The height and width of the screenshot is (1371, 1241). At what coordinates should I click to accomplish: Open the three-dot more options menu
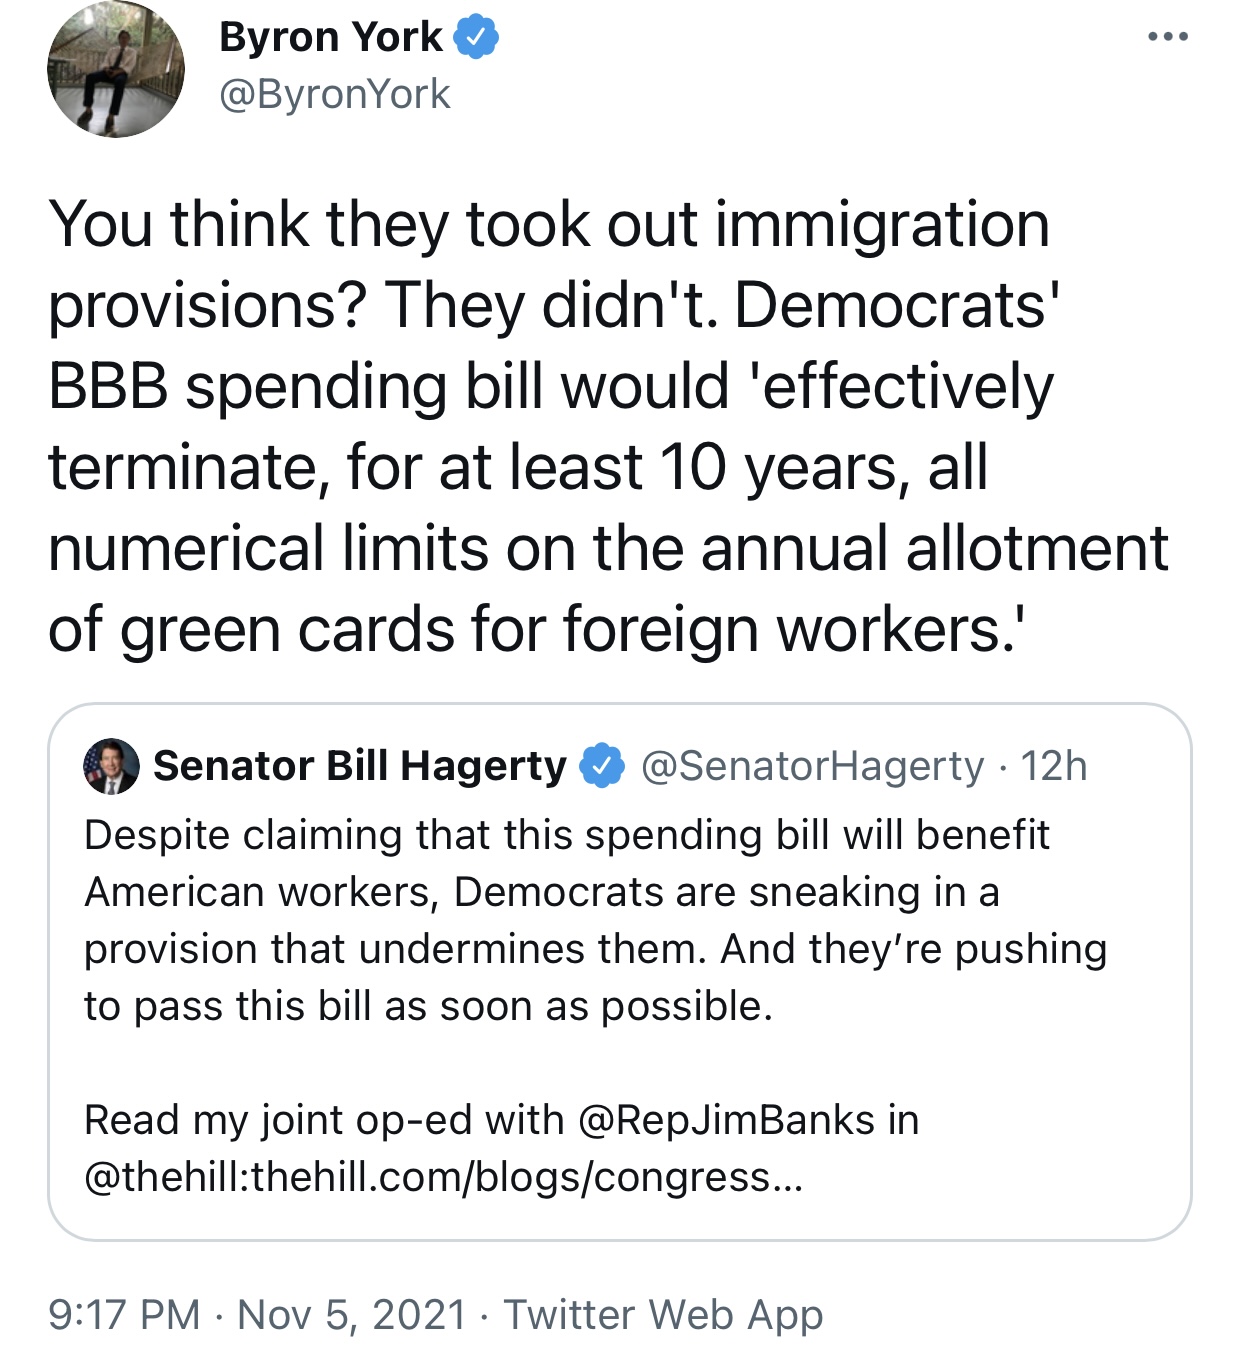click(x=1167, y=37)
